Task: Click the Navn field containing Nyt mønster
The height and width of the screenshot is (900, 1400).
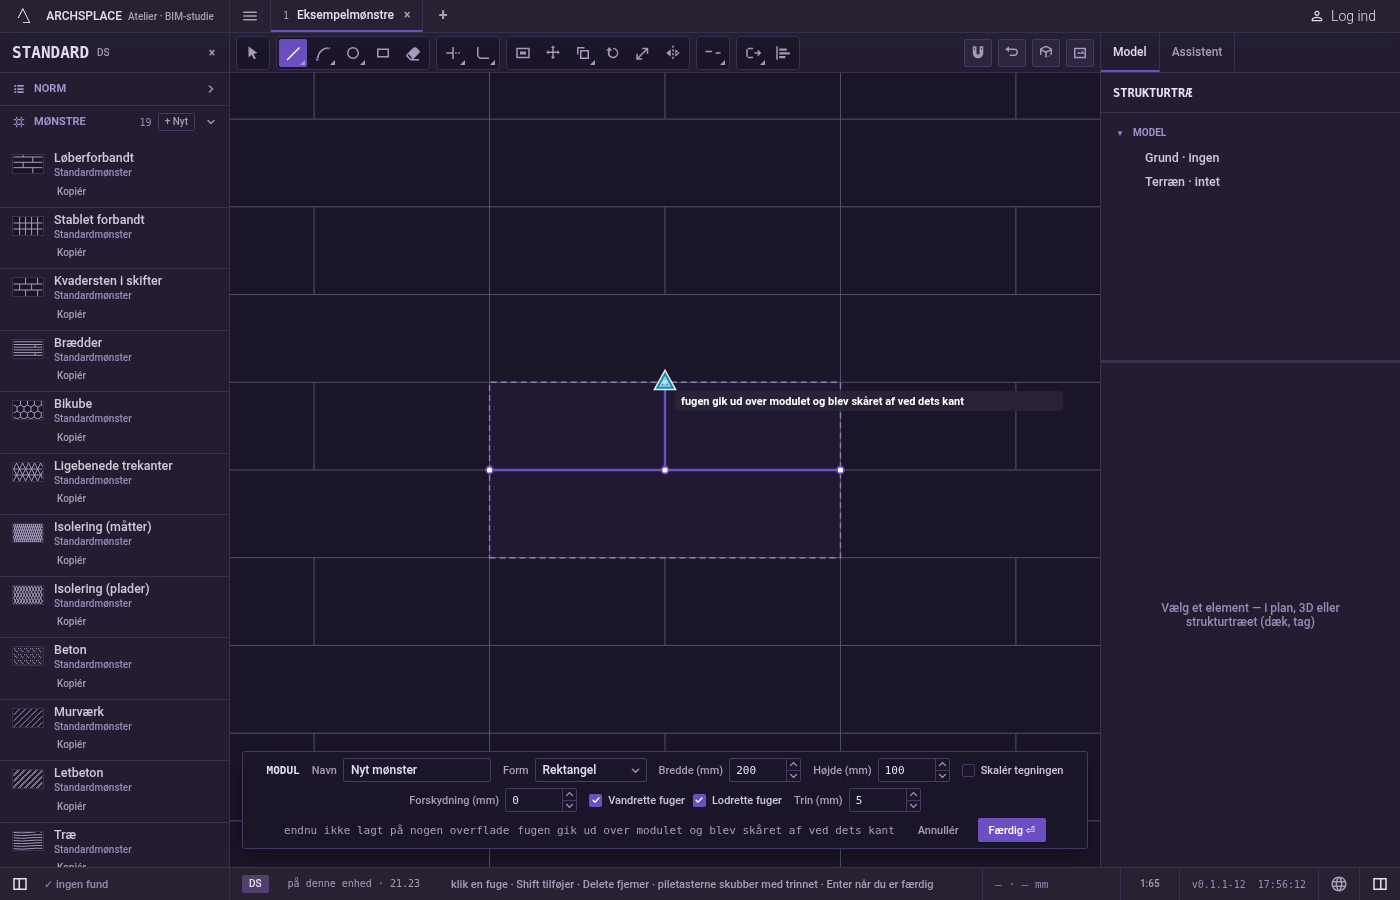Action: pos(417,770)
